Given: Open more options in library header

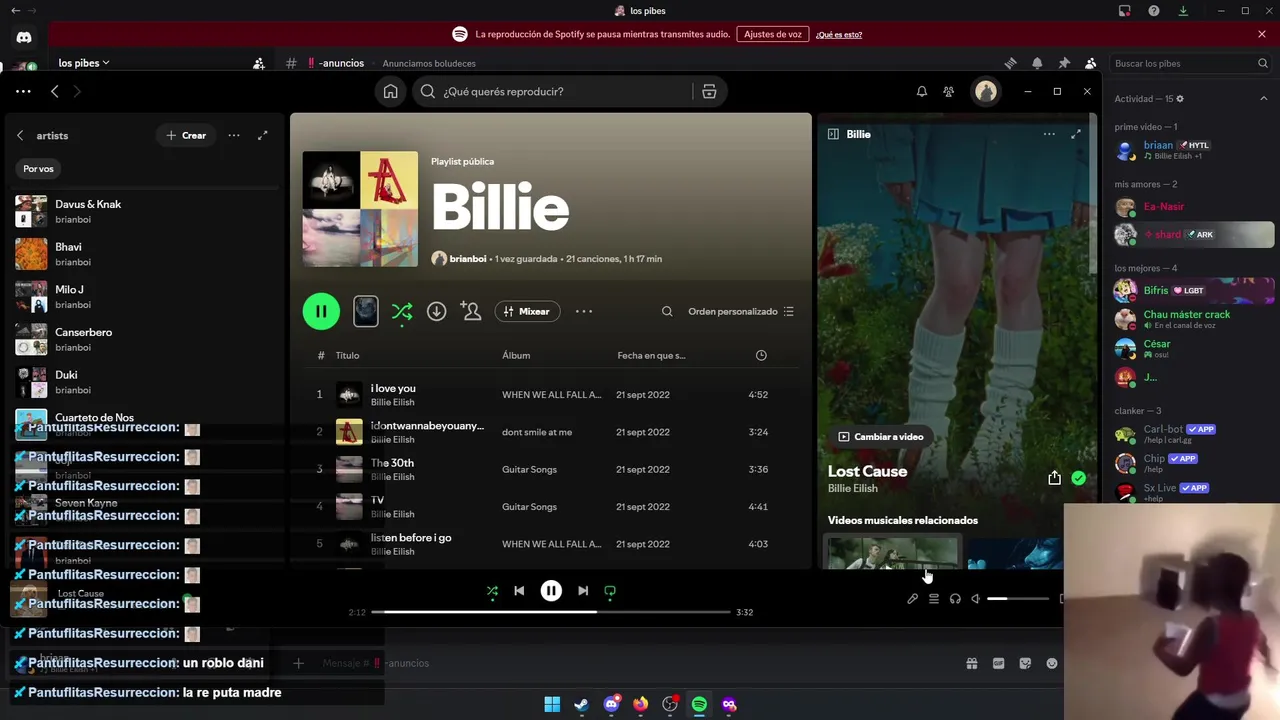Looking at the screenshot, I should coord(233,135).
